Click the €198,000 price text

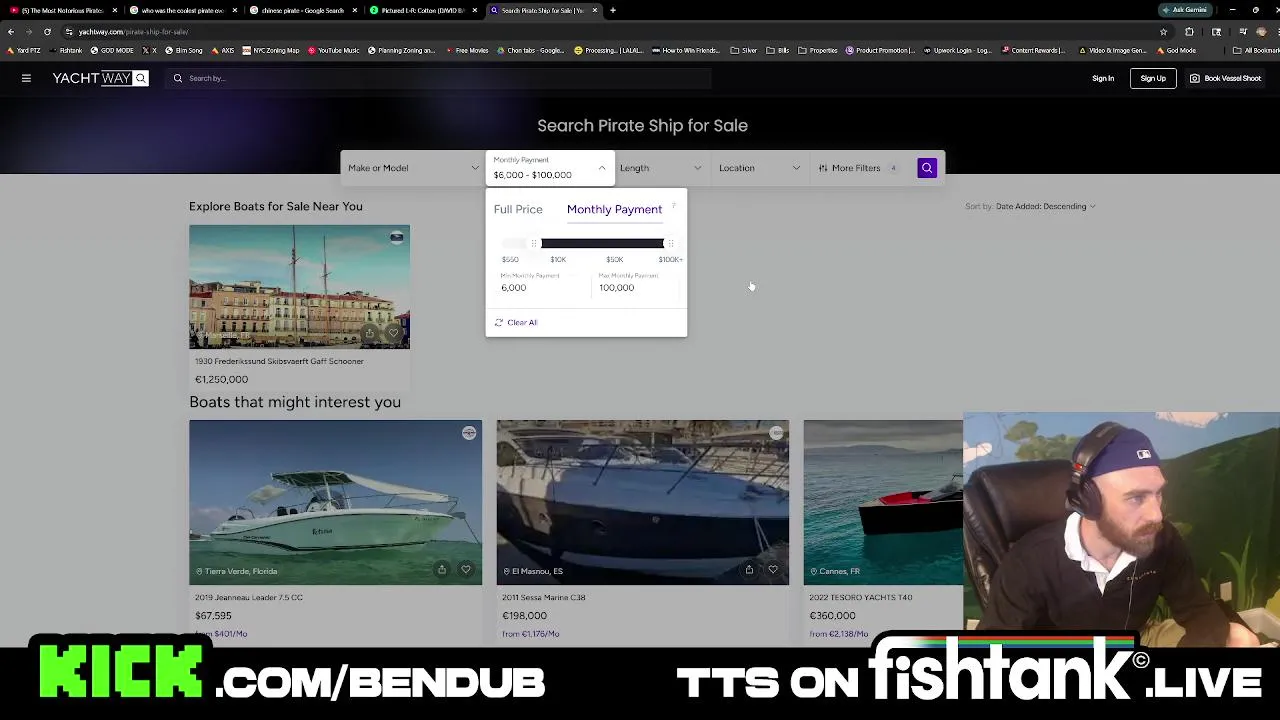[x=524, y=616]
